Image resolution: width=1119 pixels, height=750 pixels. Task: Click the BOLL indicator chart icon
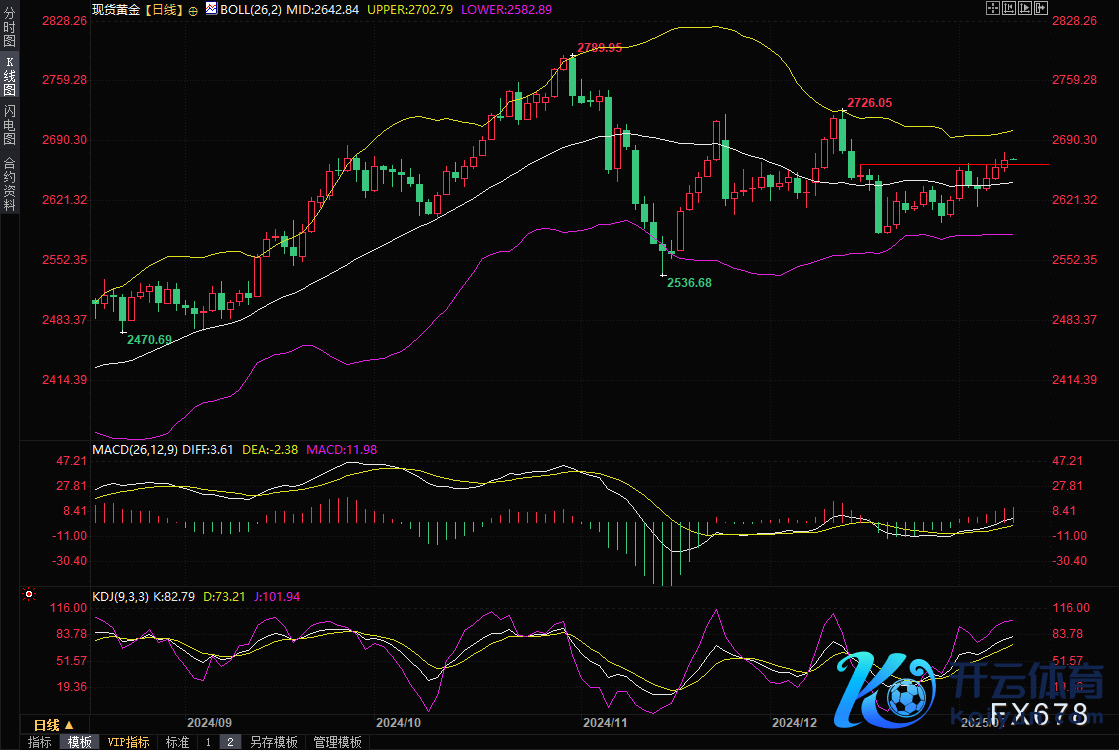point(211,9)
